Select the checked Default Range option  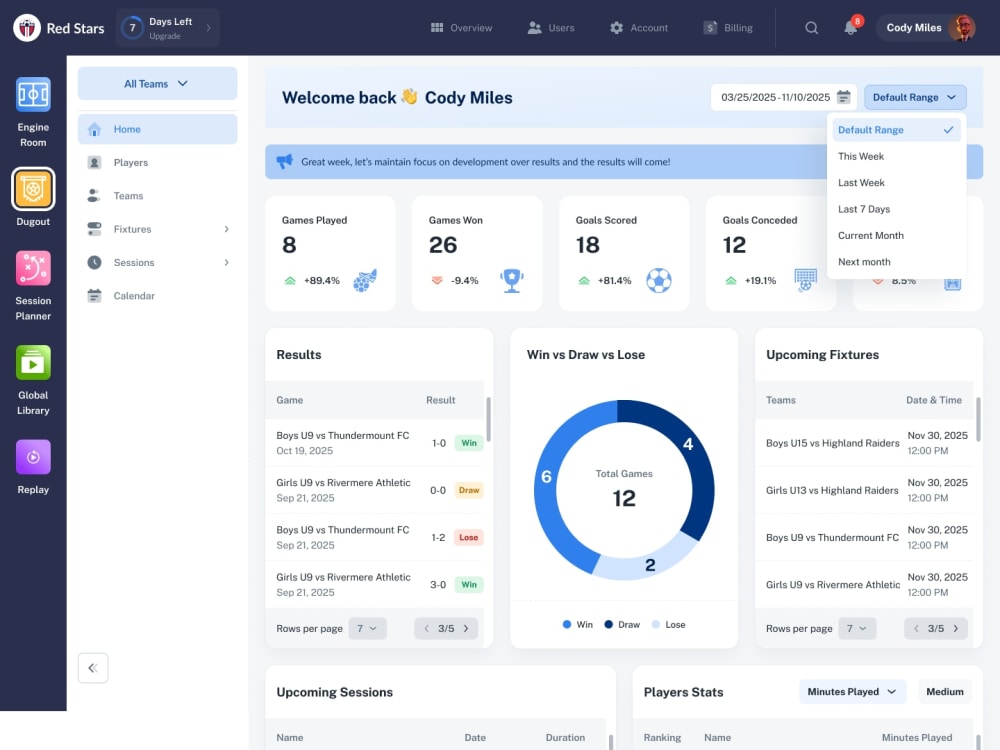point(896,129)
